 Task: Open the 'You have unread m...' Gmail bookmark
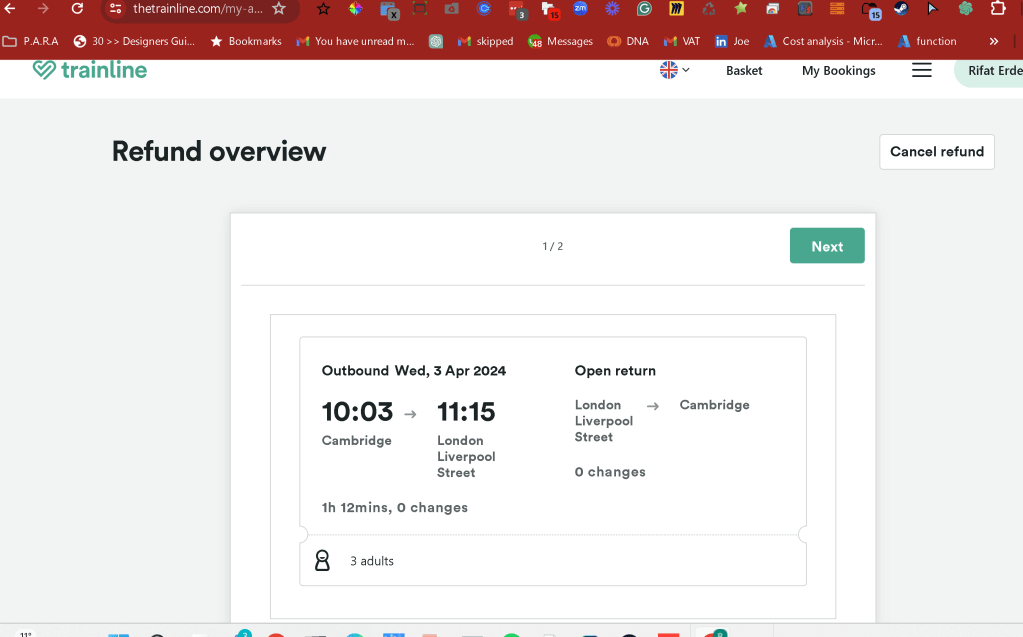coord(356,41)
